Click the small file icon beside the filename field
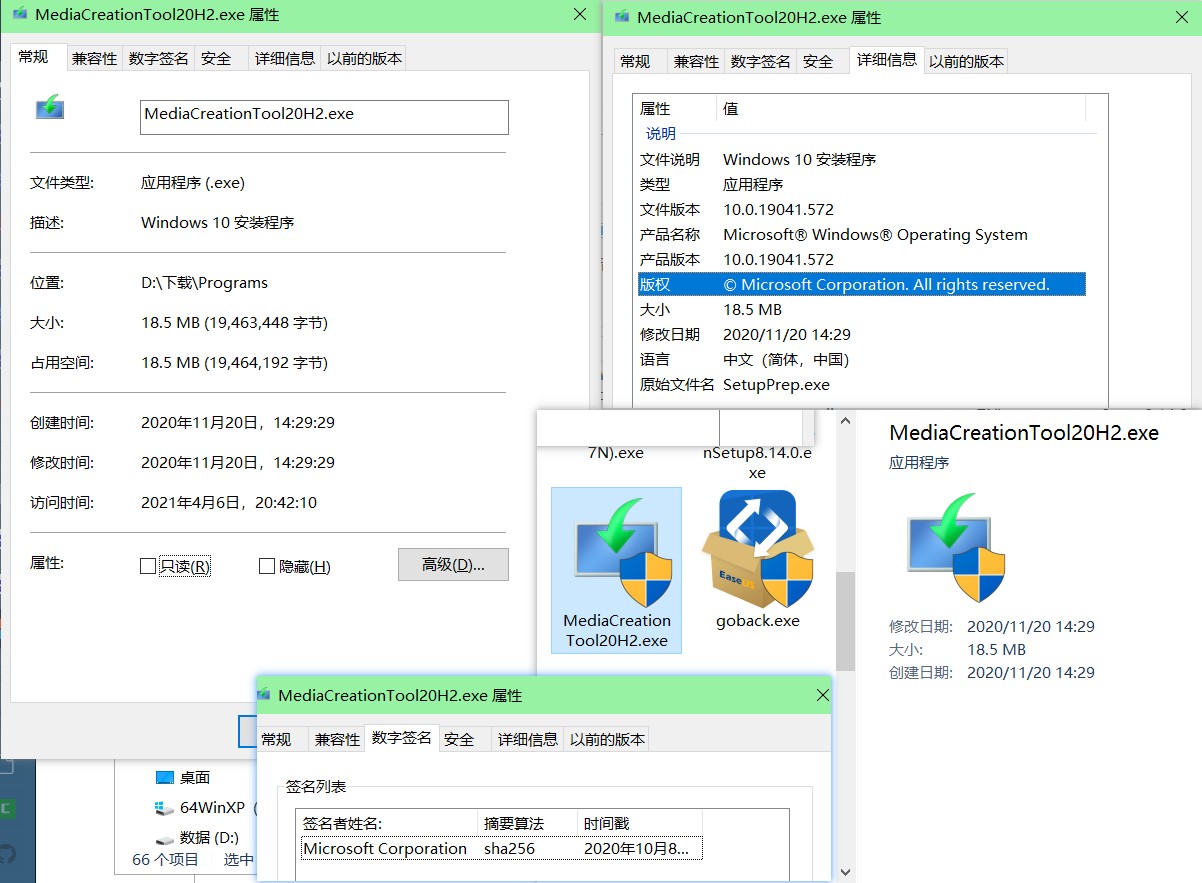 pos(50,107)
